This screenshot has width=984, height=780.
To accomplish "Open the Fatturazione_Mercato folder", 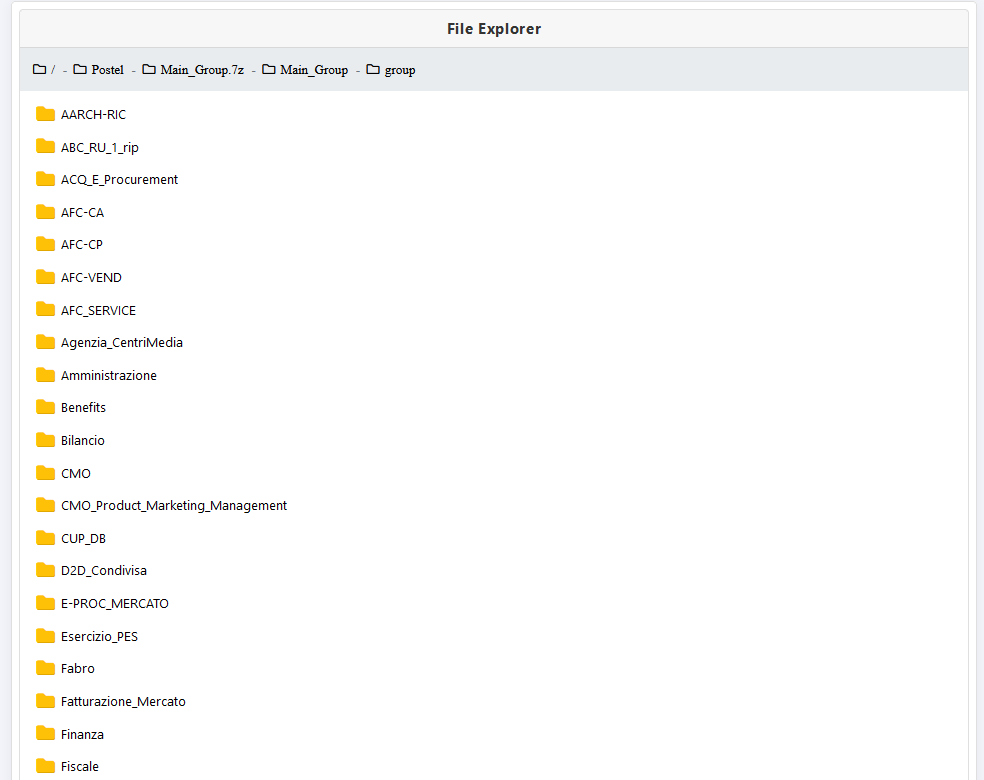I will pos(123,702).
